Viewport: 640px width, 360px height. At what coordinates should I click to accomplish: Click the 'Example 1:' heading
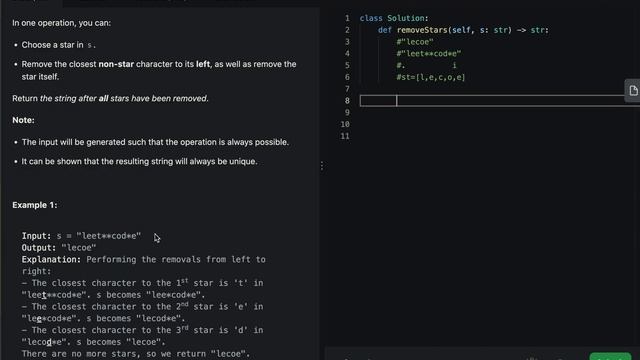(35, 205)
